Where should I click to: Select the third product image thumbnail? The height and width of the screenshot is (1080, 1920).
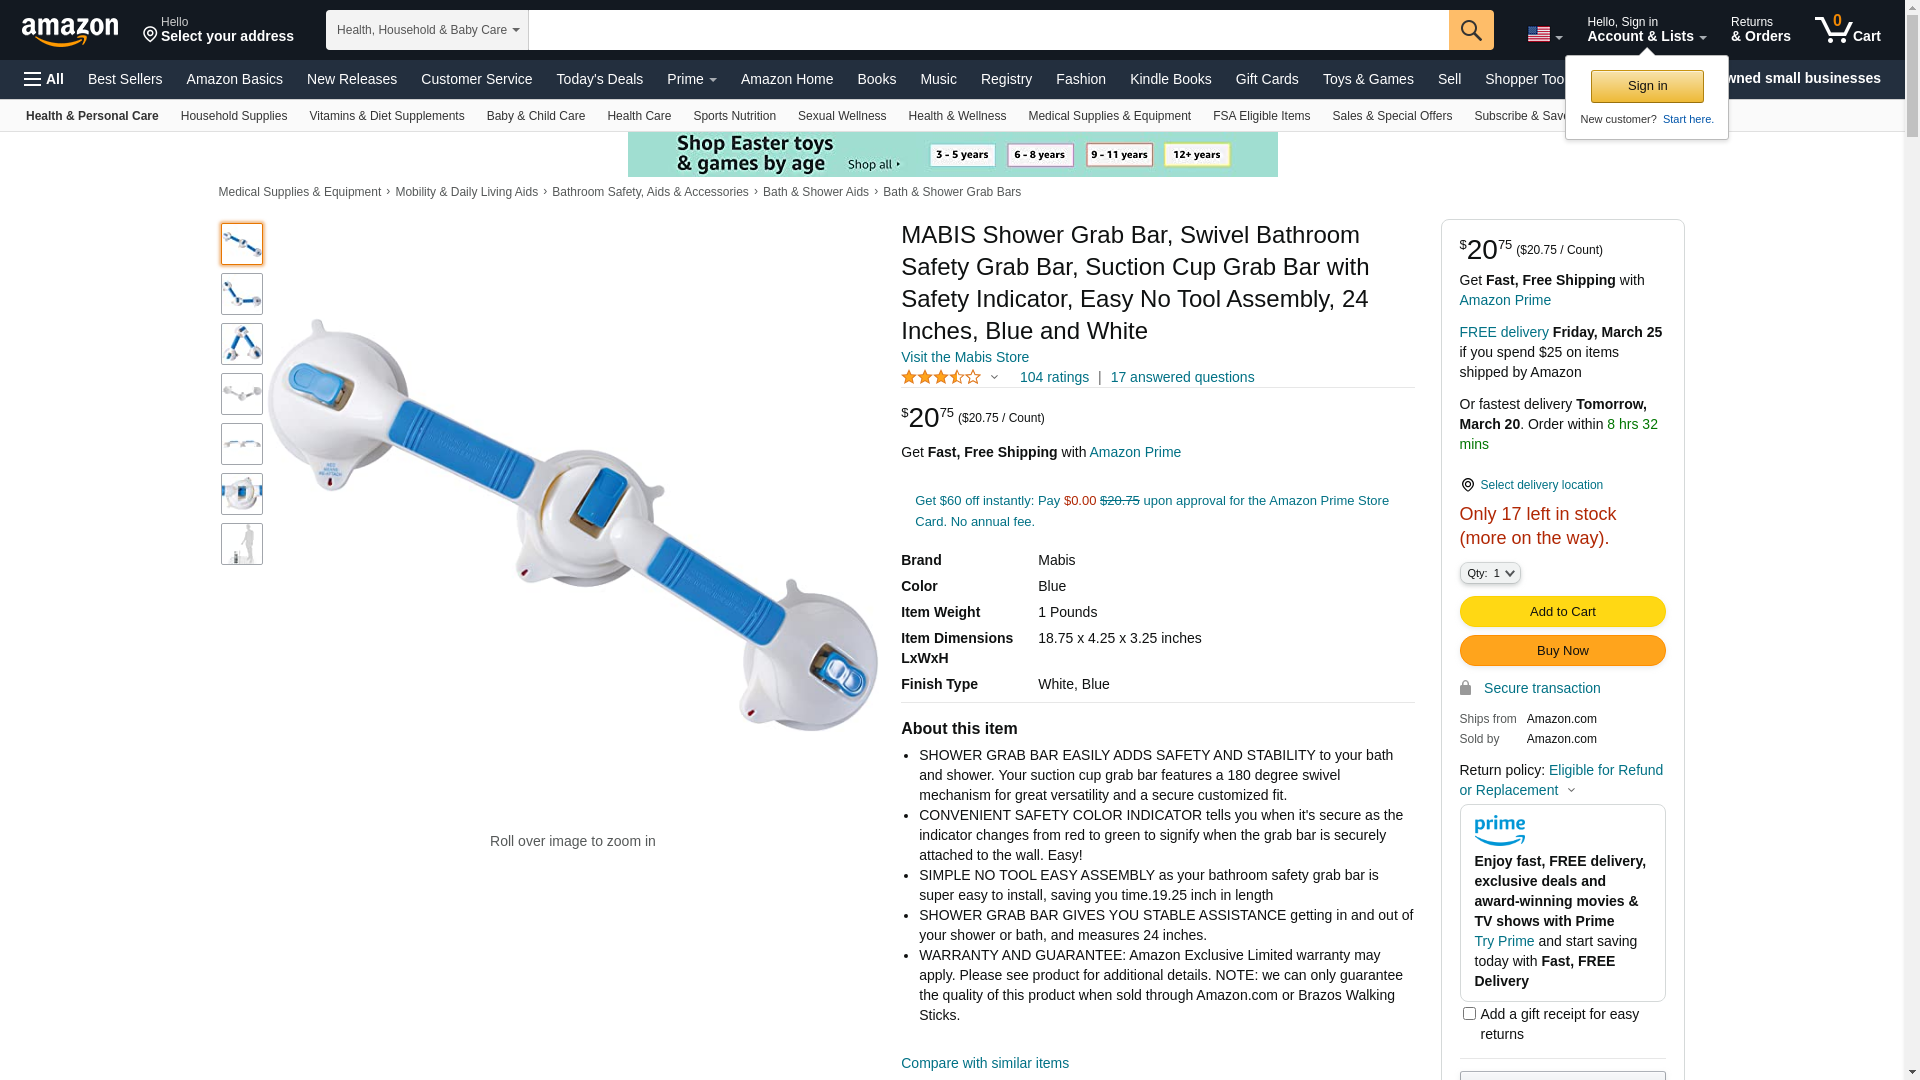(242, 344)
